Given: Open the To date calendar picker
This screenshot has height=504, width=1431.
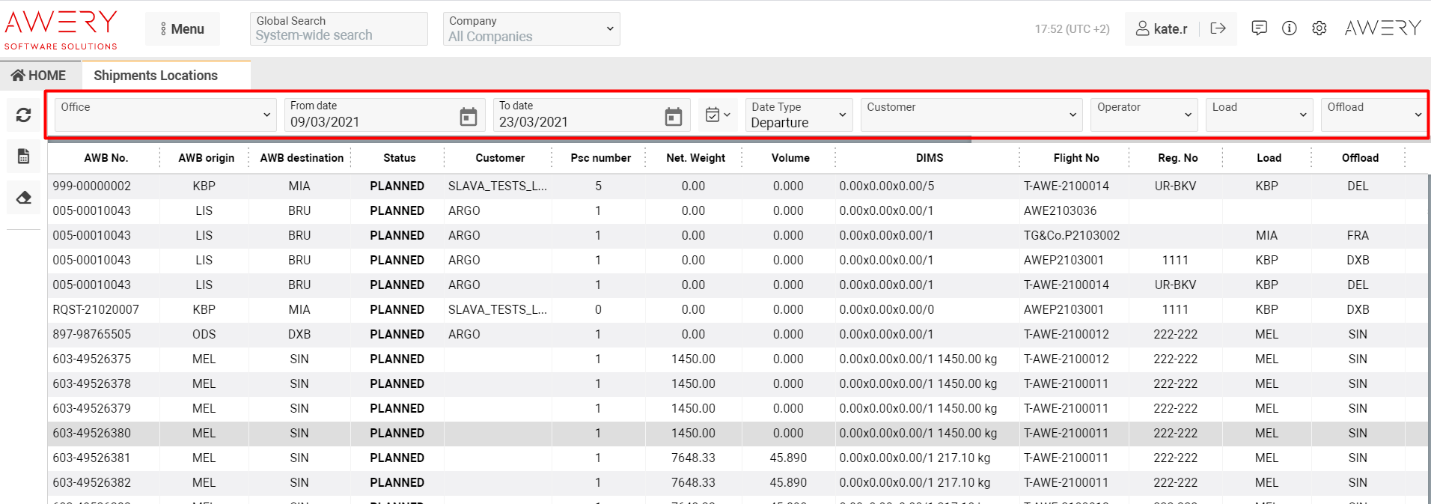Looking at the screenshot, I should (674, 116).
